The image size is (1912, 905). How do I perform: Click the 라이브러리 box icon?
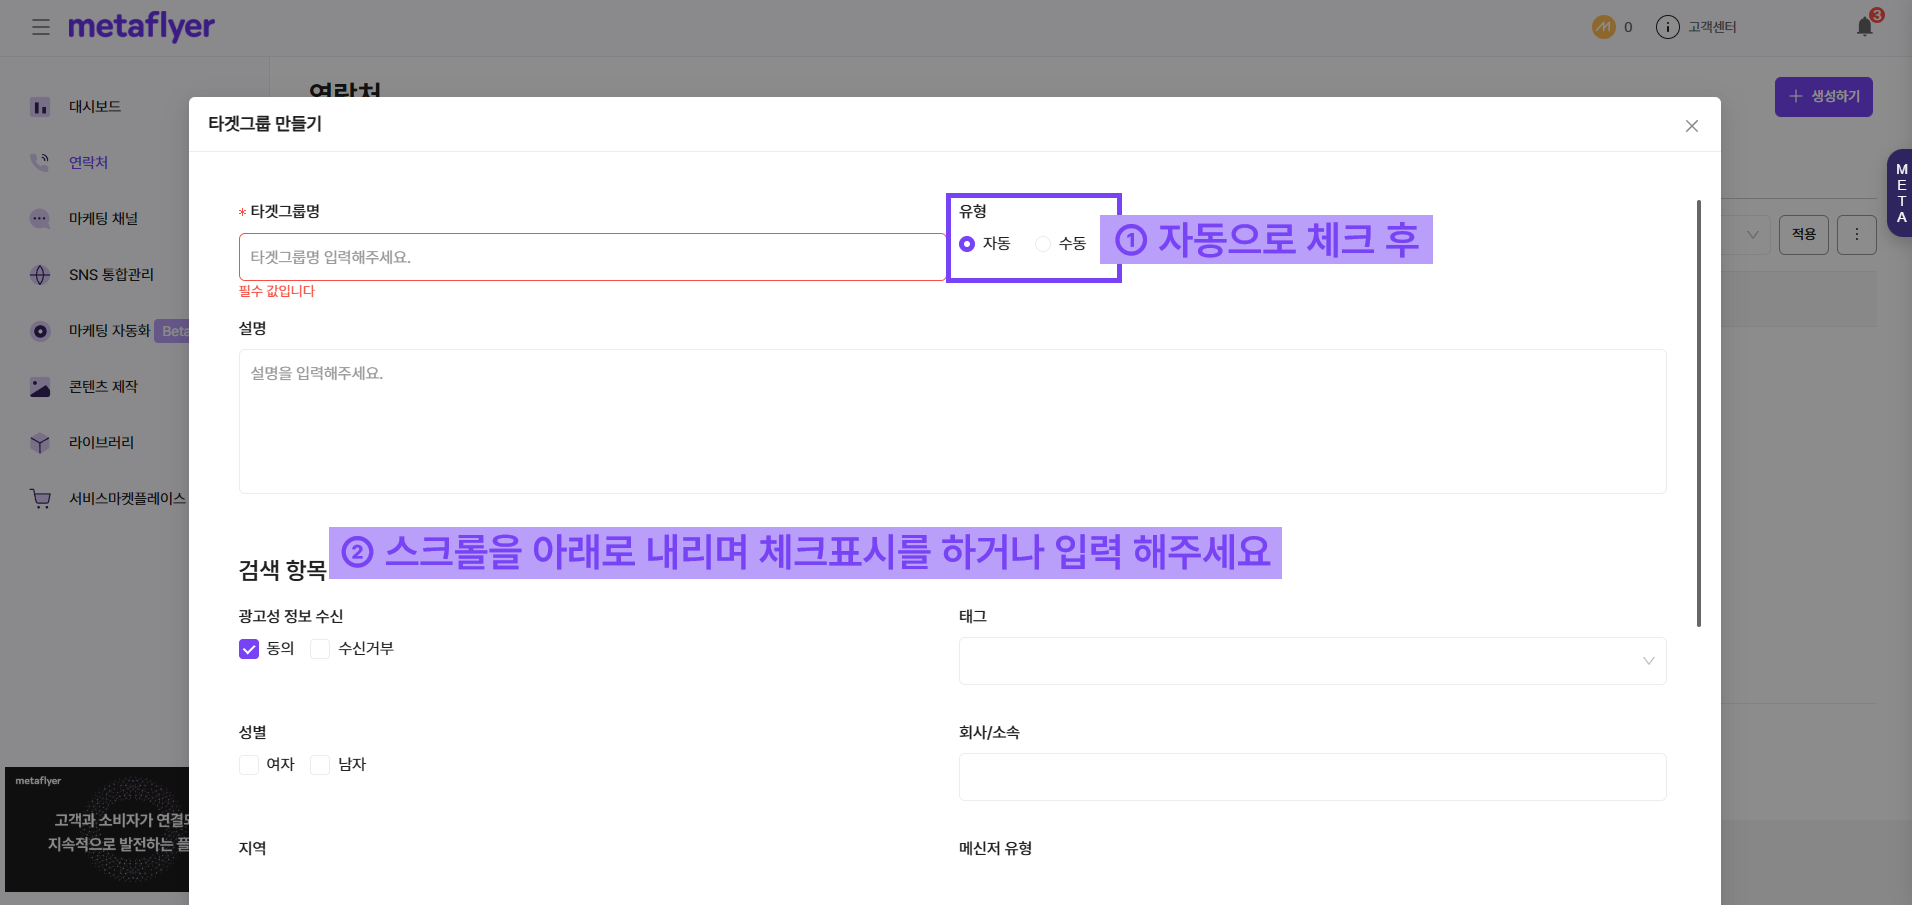(40, 443)
